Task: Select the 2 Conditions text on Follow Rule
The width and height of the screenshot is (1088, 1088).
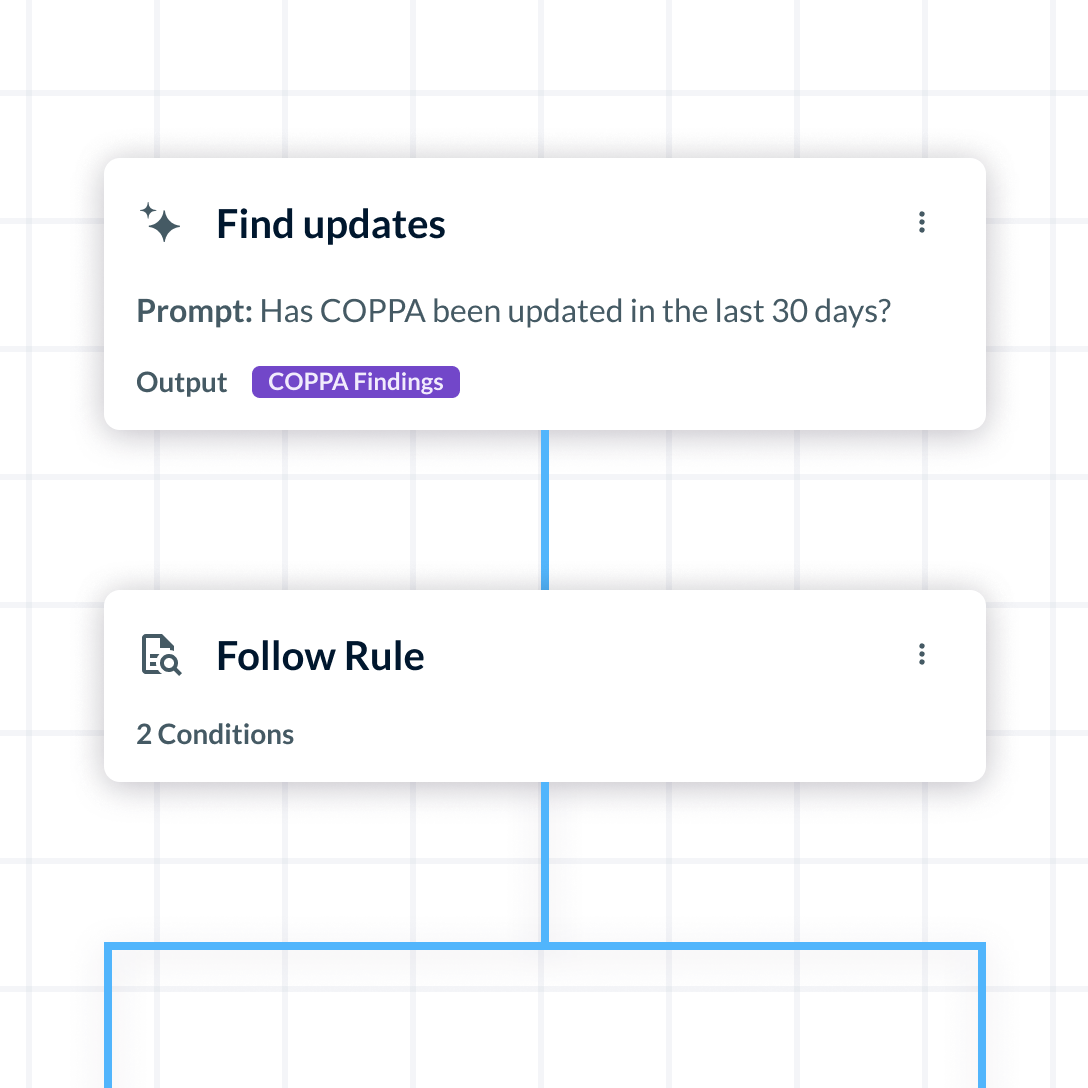Action: (x=215, y=733)
